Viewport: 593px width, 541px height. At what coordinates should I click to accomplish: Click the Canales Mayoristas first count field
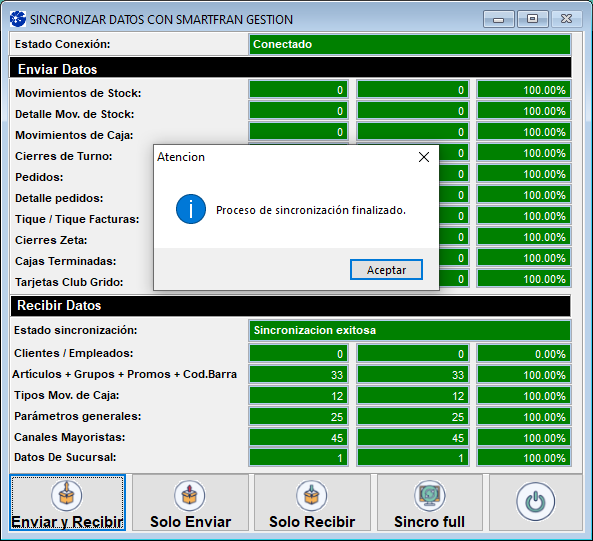pos(298,438)
